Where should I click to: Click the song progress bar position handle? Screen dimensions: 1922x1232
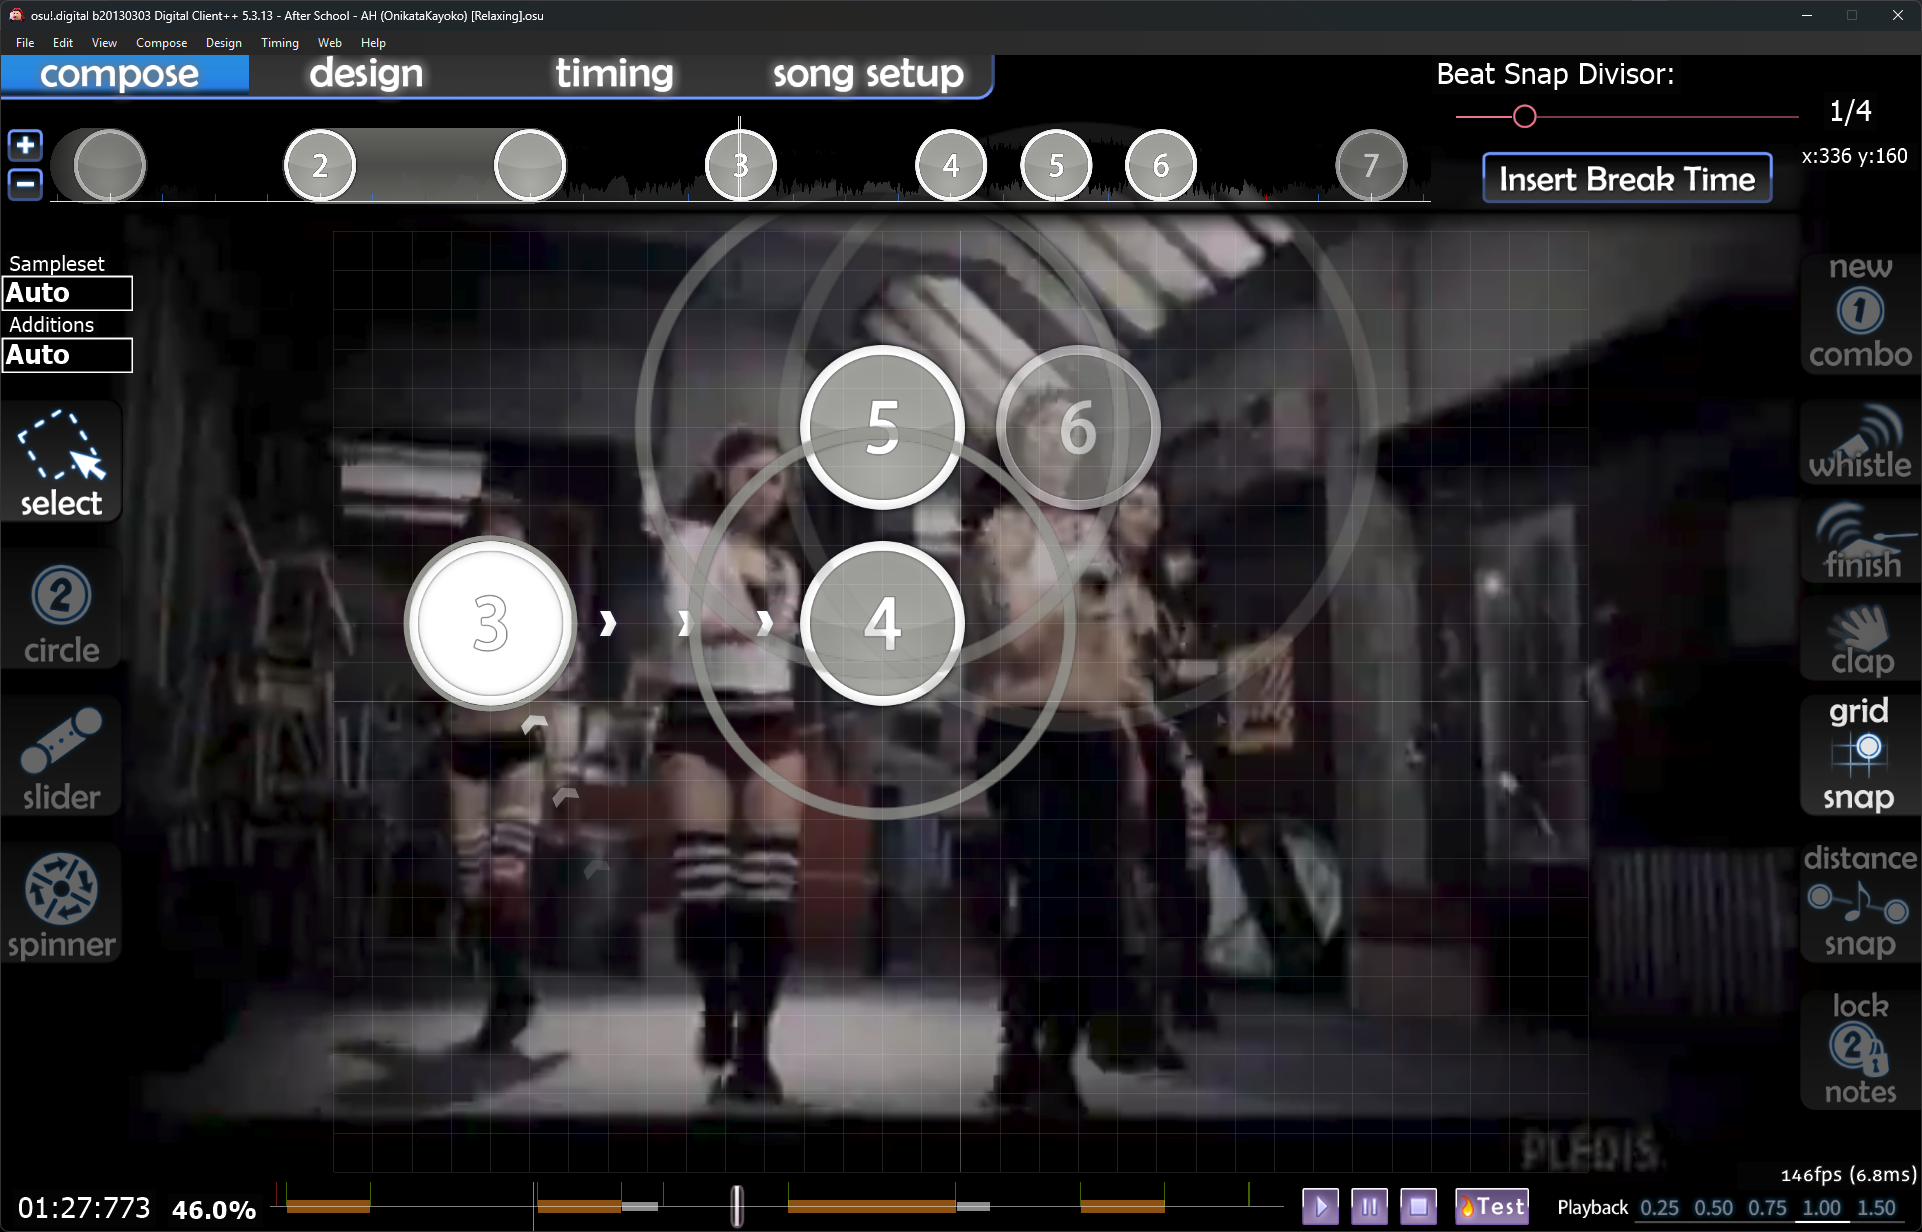737,1206
